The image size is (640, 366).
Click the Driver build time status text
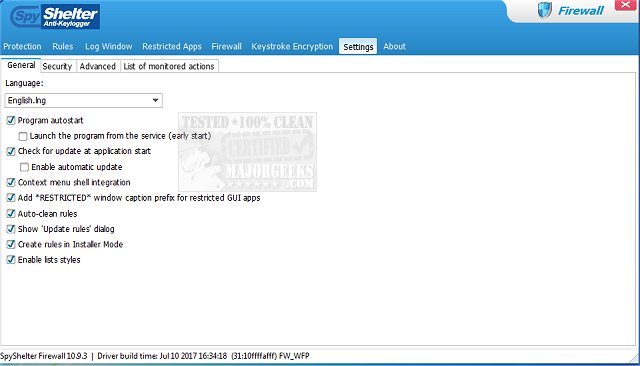pos(162,356)
